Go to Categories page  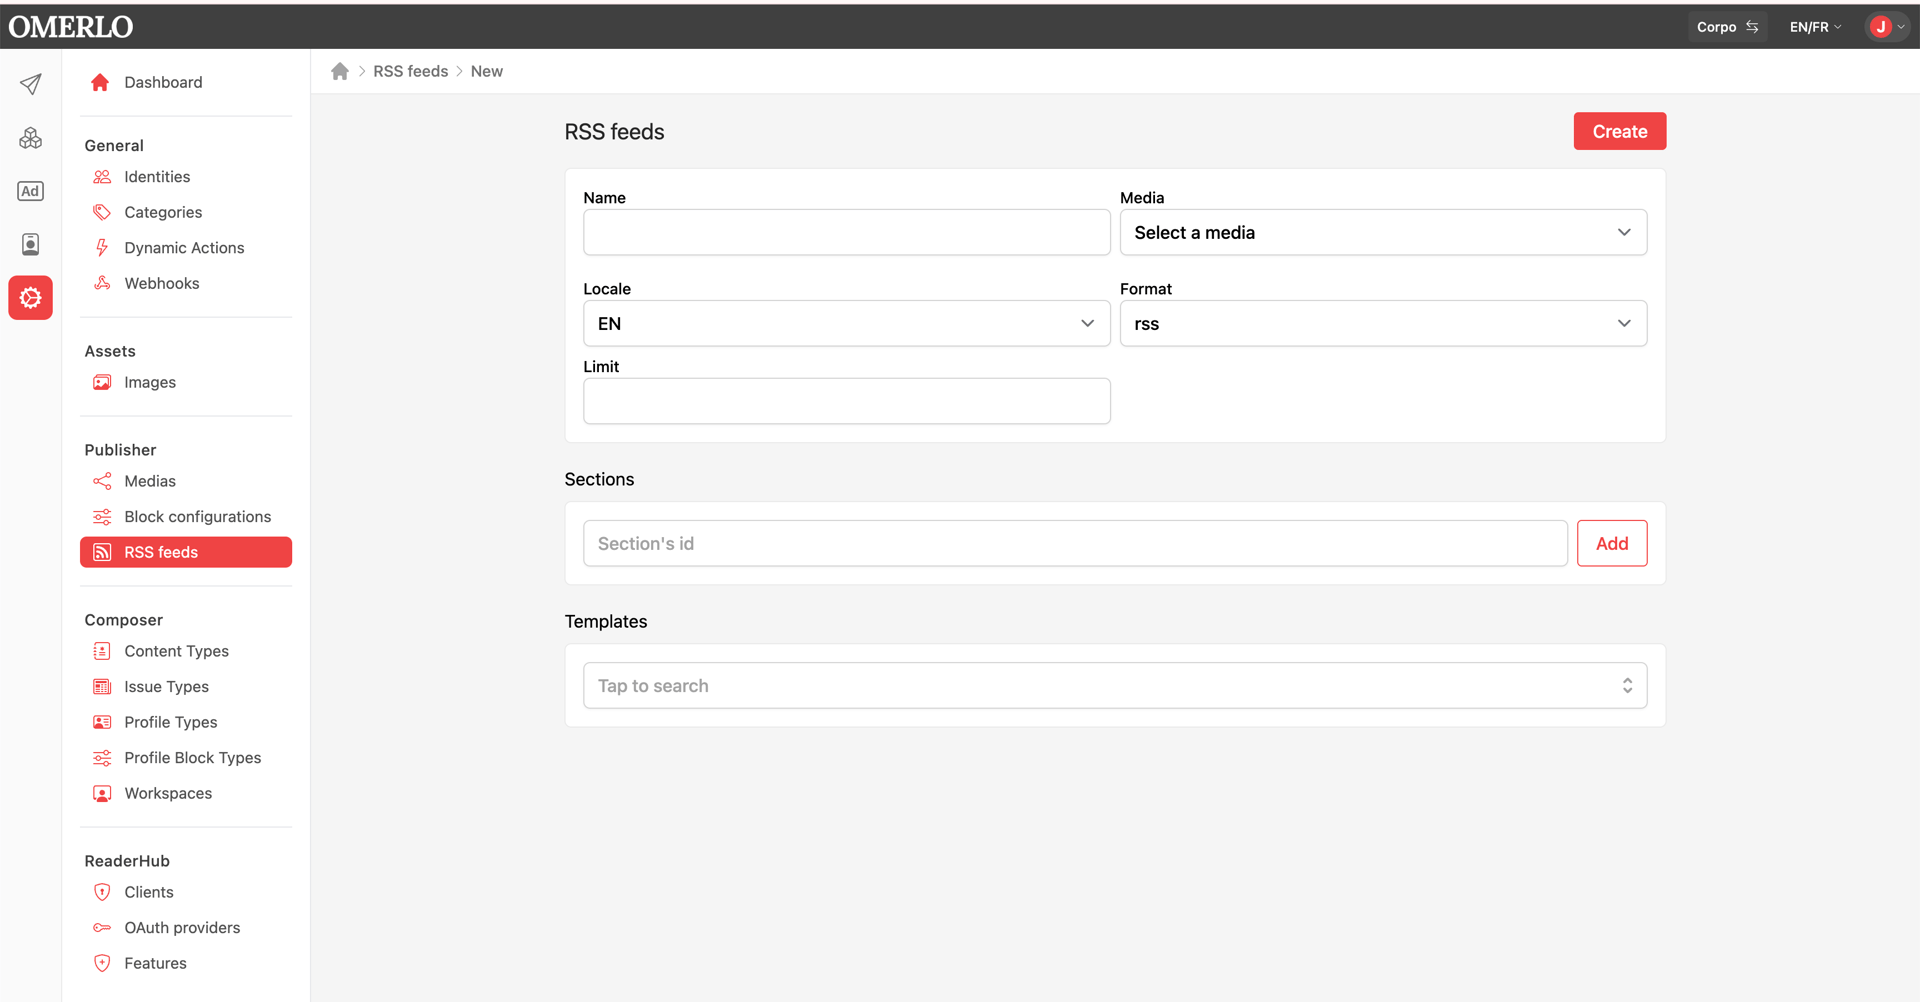pos(163,212)
